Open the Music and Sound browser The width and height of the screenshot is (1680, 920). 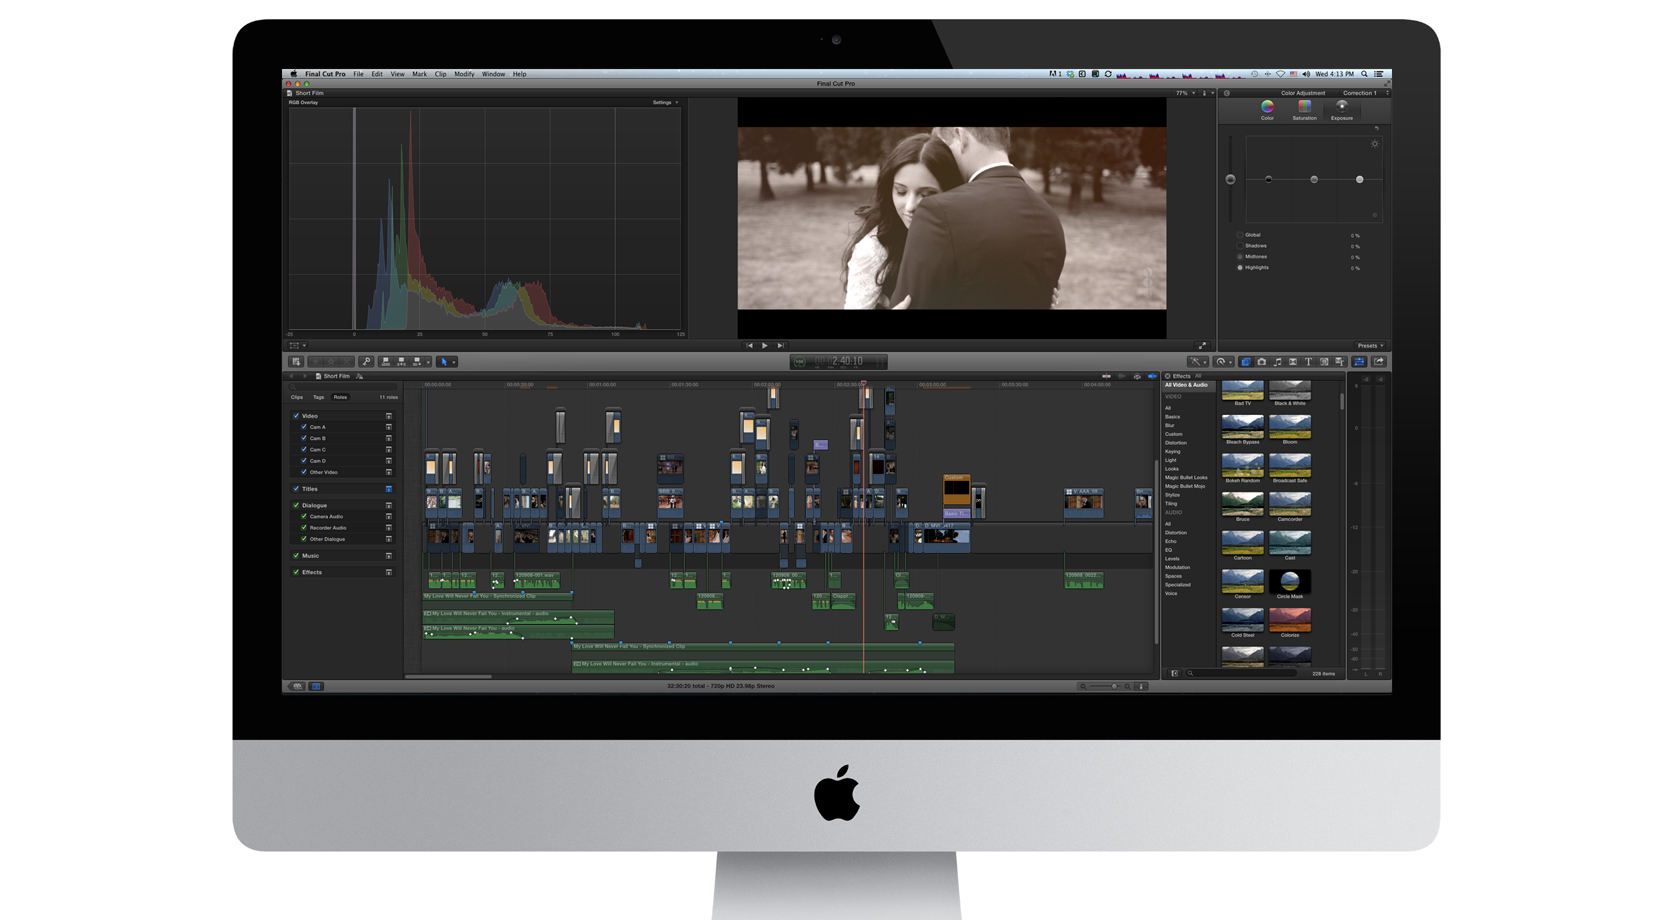pos(1277,362)
